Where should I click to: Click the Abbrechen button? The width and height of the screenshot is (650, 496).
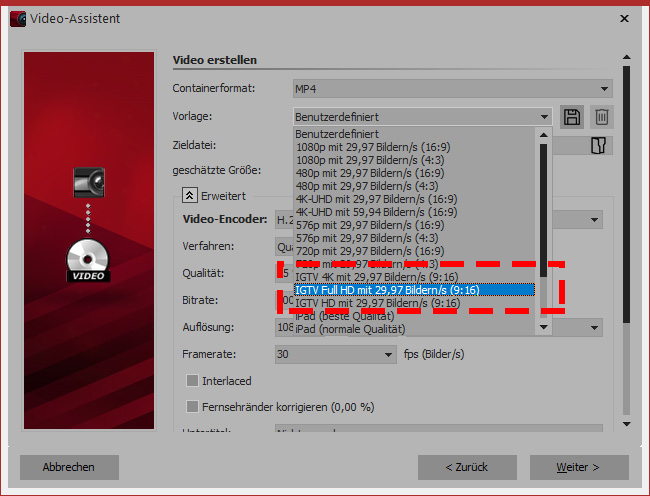click(69, 467)
